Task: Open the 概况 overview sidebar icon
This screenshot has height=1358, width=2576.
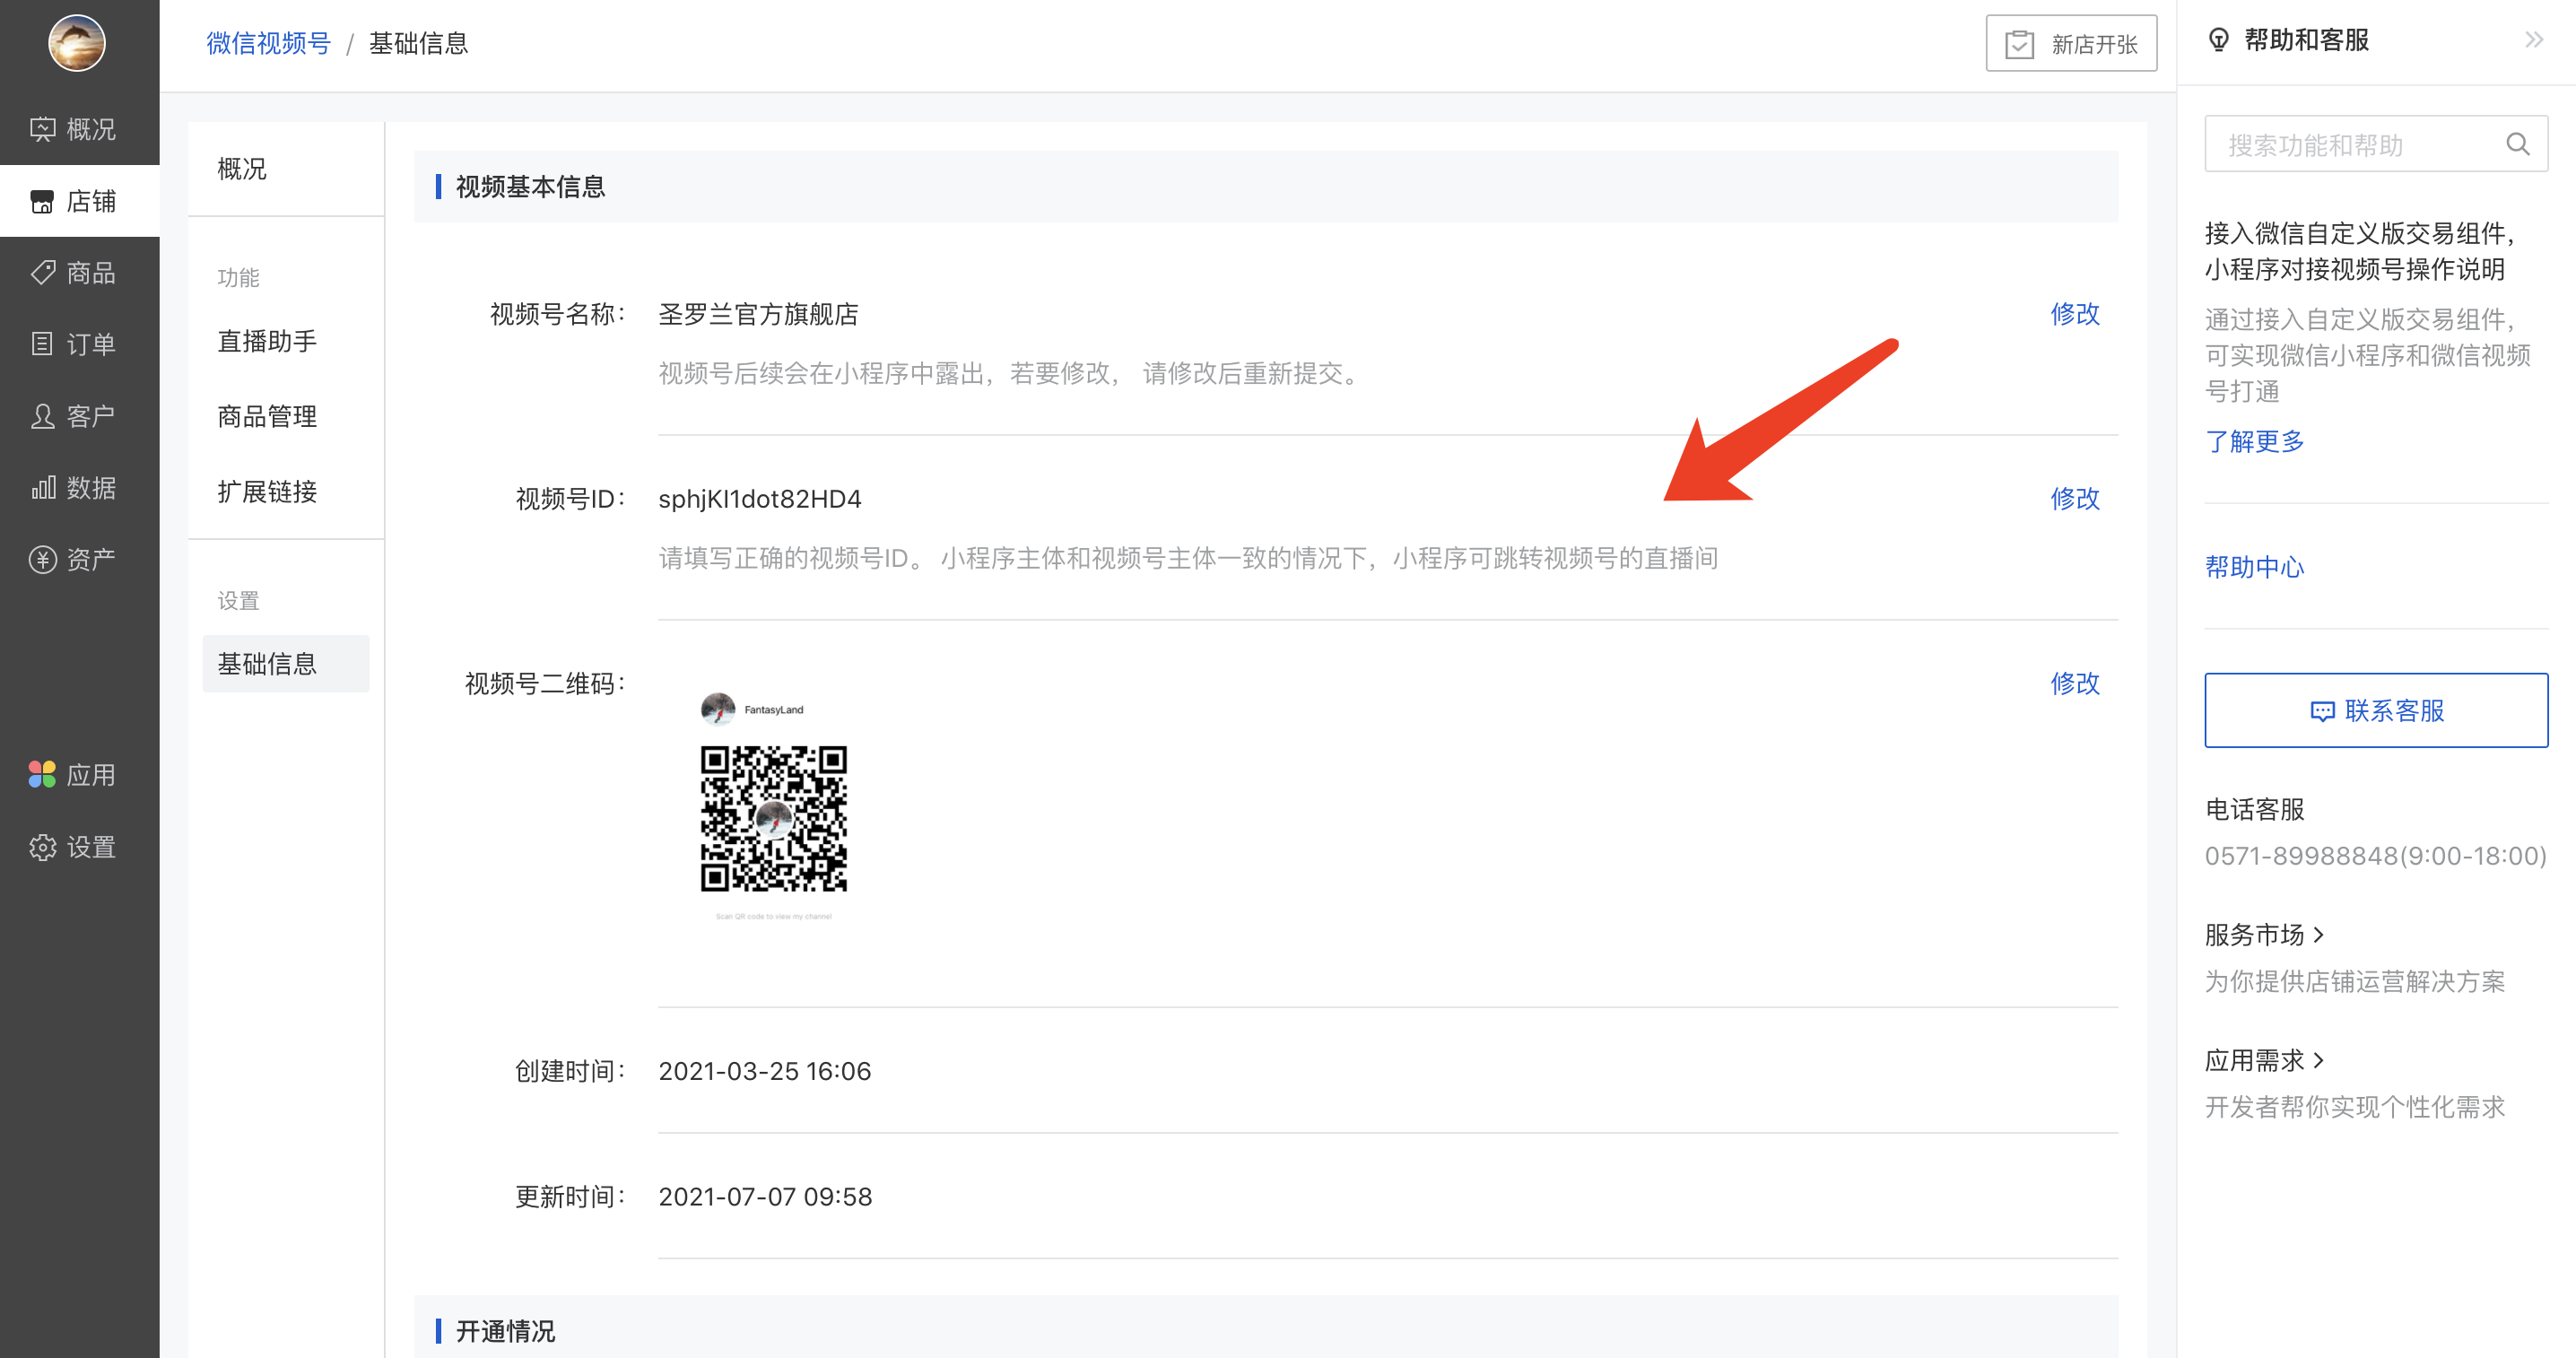Action: coord(42,129)
